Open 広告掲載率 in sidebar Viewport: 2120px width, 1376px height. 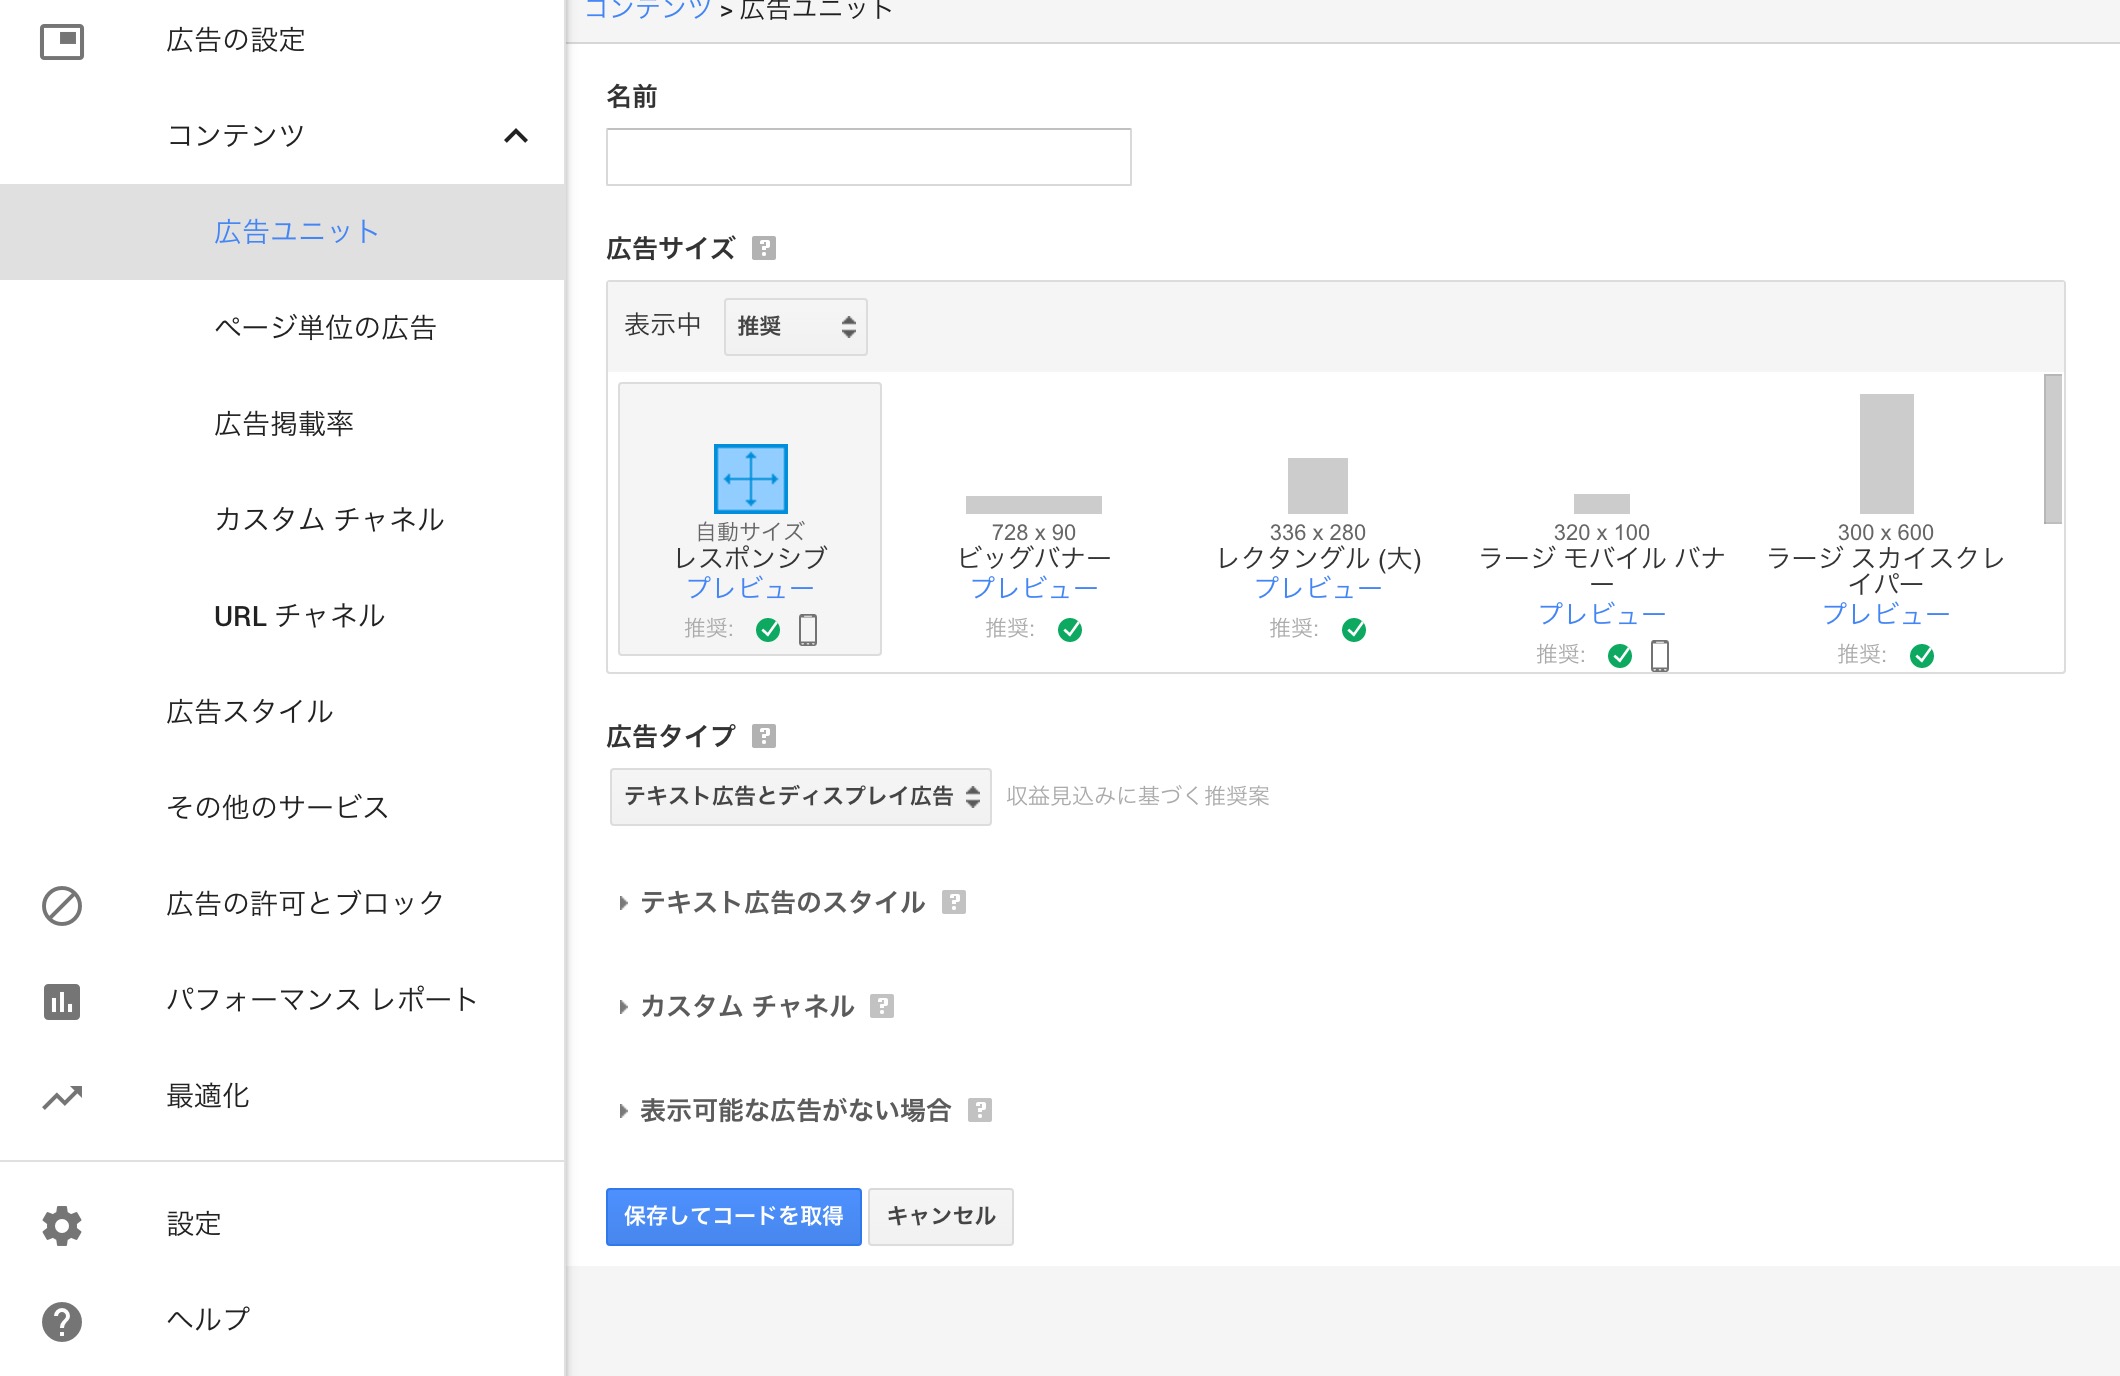283,423
